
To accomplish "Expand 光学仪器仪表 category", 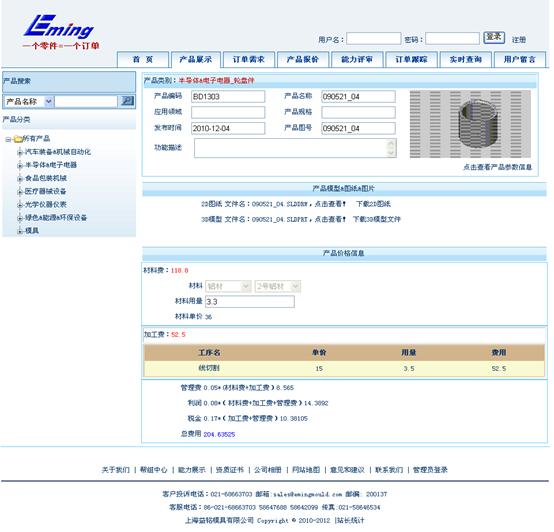I will (20, 205).
